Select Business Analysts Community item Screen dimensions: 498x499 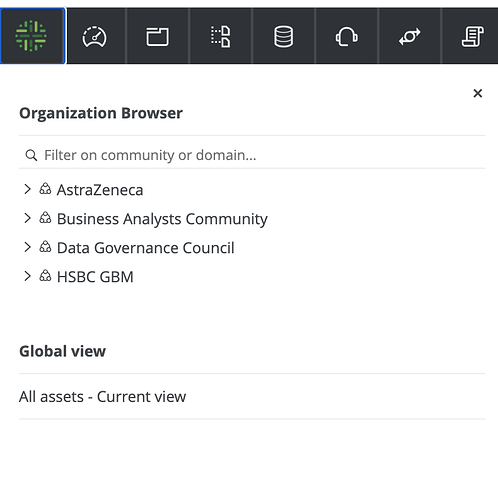[162, 219]
